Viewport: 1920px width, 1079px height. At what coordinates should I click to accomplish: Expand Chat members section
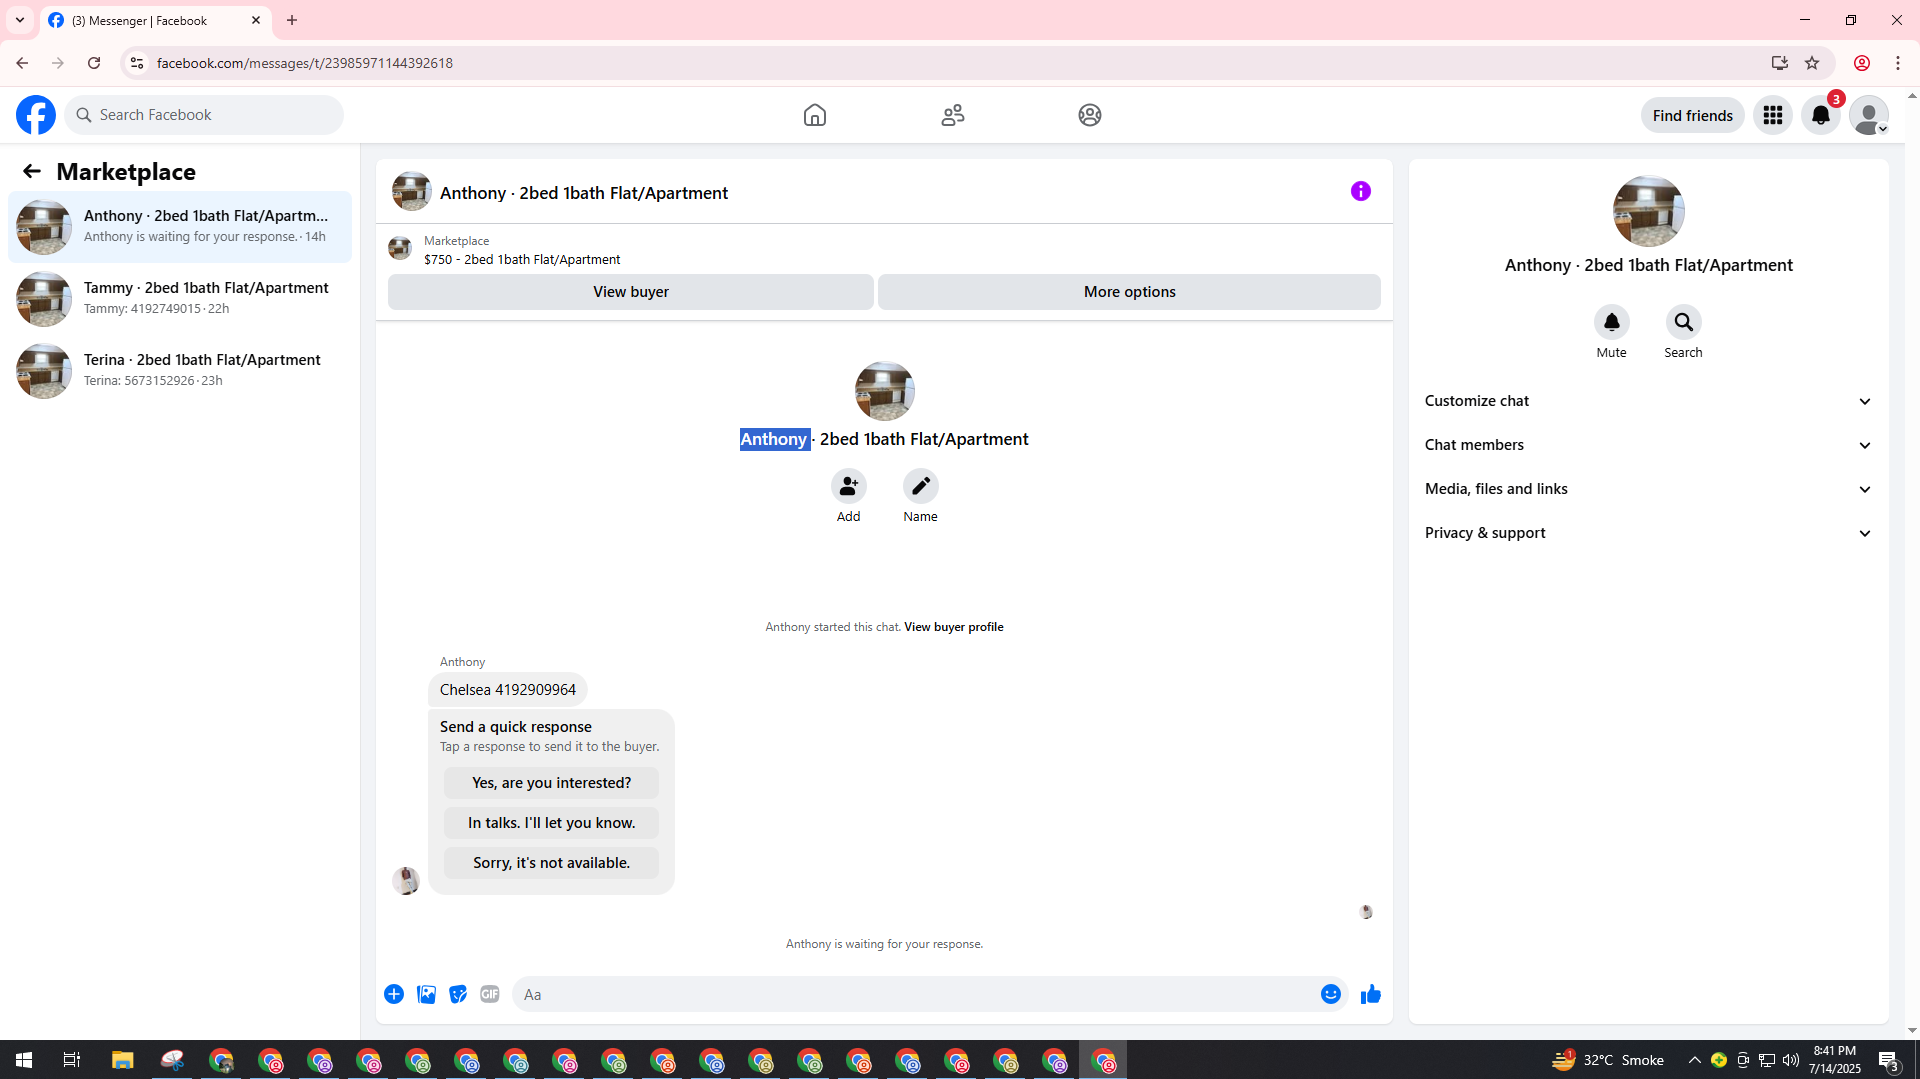[1648, 445]
